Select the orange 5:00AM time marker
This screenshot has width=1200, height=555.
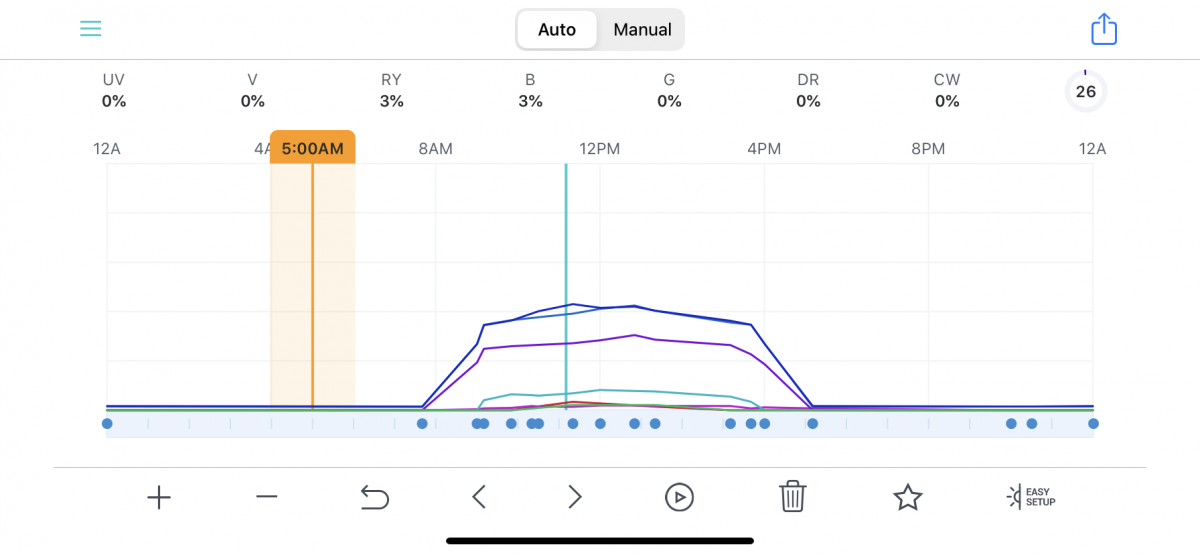coord(312,149)
